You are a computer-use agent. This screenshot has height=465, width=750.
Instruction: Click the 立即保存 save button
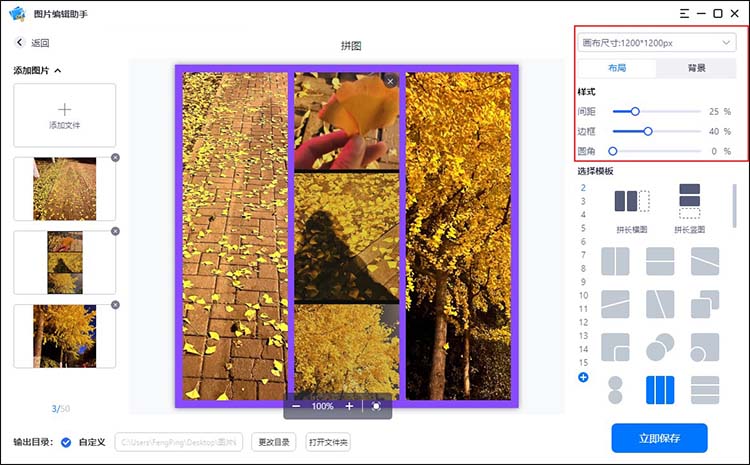point(659,438)
